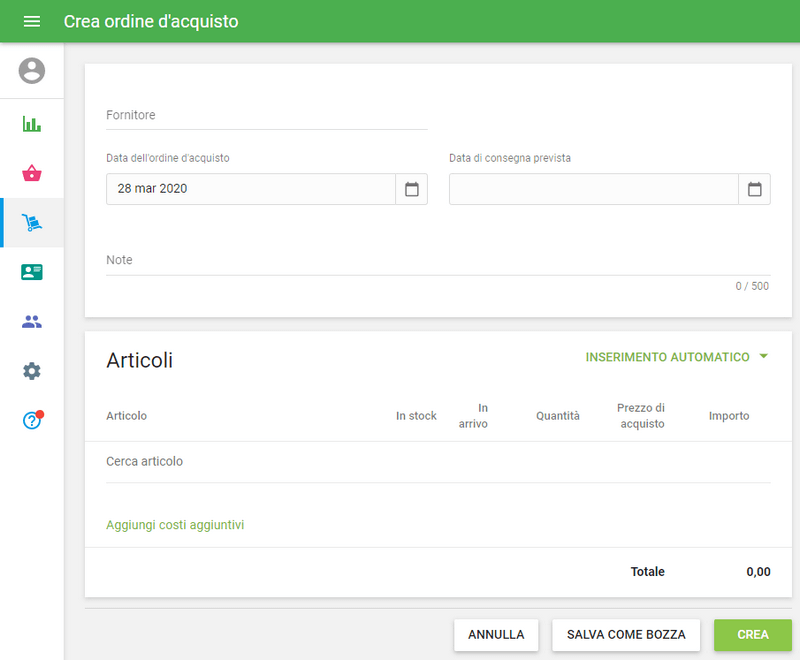The image size is (800, 660).
Task: Open the customers people icon
Action: (32, 322)
